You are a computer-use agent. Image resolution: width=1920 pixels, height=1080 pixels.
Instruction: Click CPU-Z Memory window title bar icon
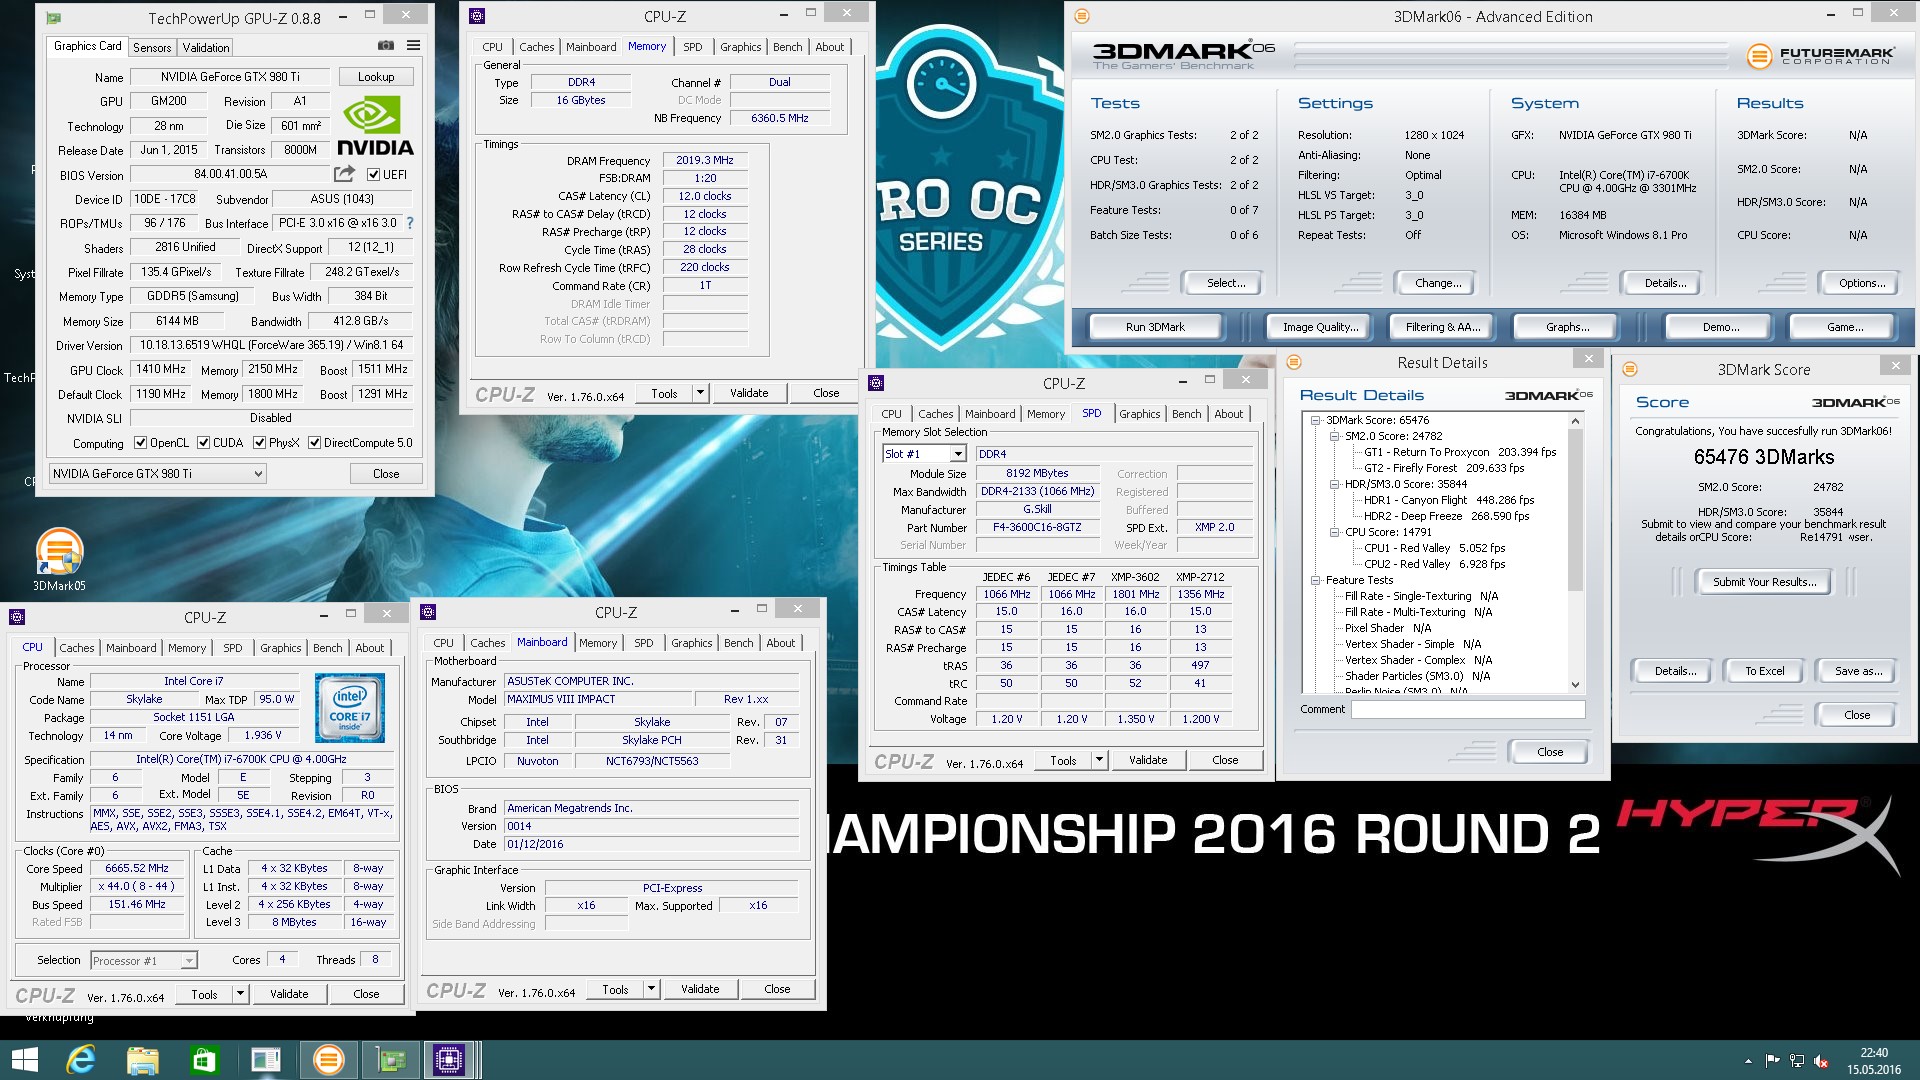tap(477, 16)
